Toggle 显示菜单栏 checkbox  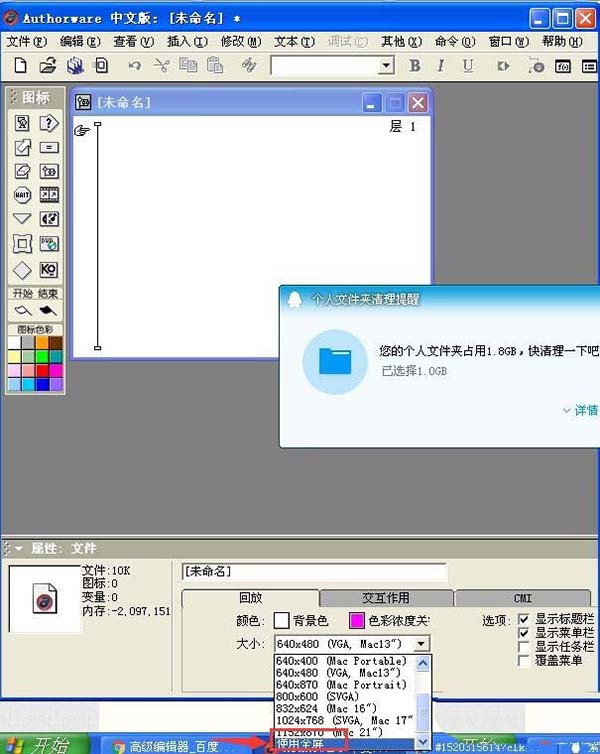point(524,633)
